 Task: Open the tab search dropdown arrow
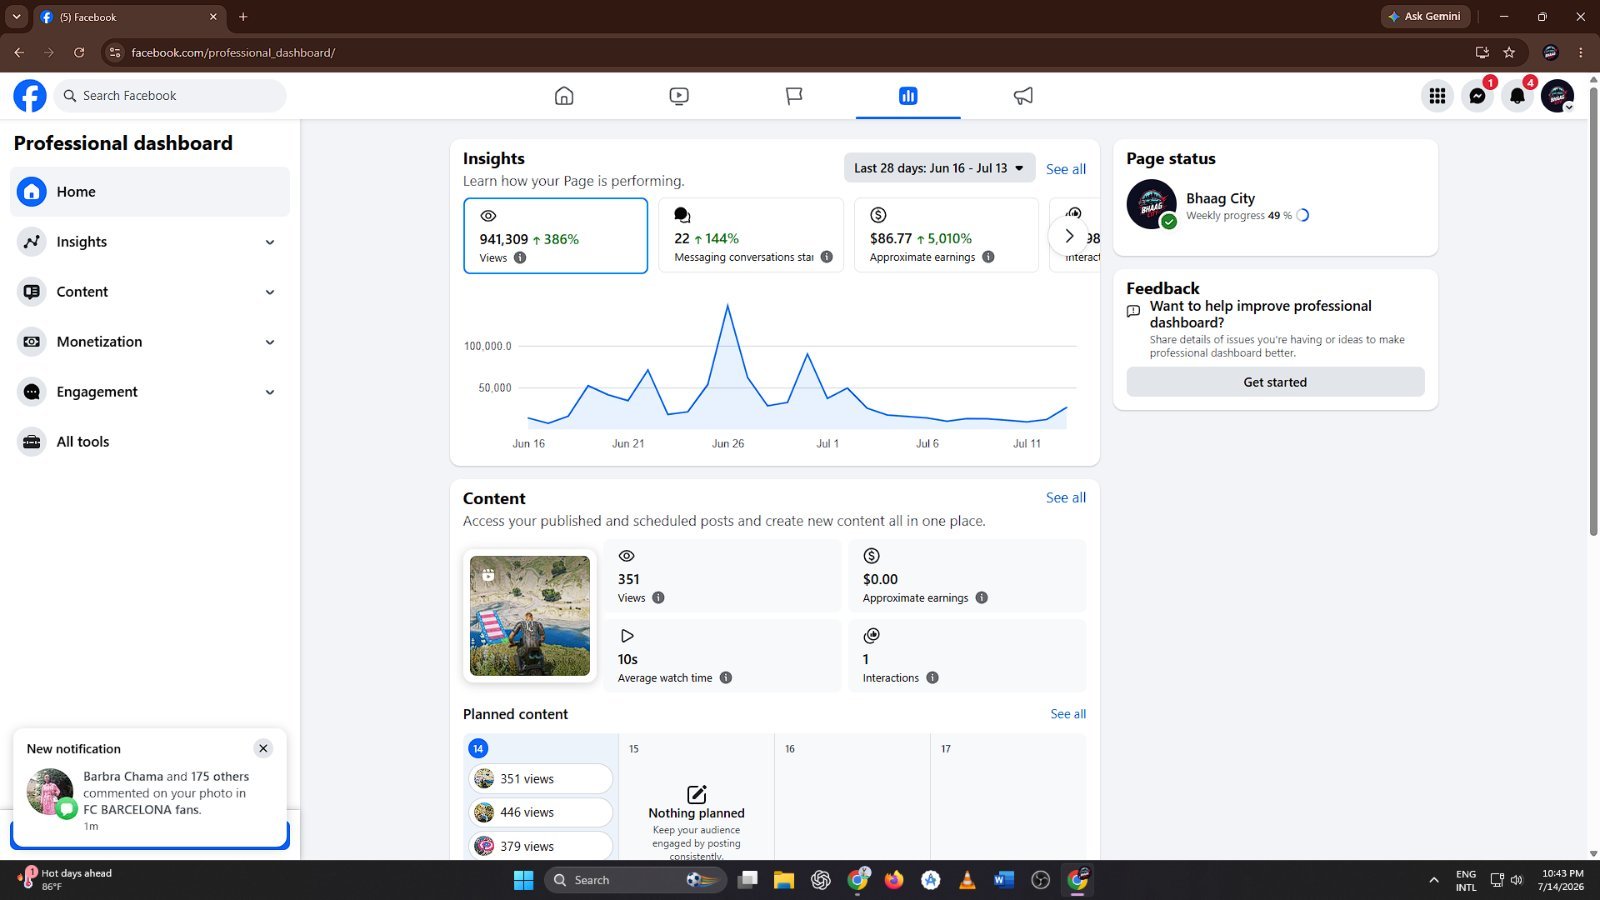pos(16,17)
